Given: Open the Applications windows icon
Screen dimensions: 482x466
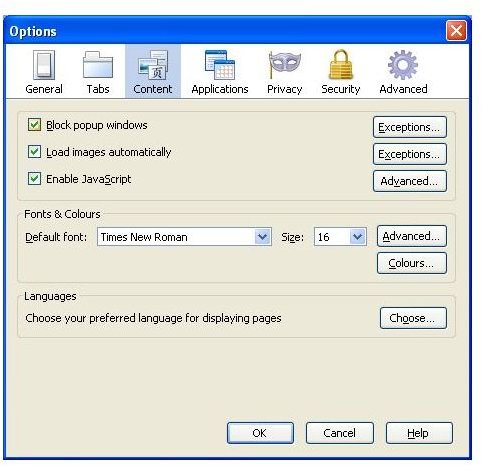Looking at the screenshot, I should point(220,65).
